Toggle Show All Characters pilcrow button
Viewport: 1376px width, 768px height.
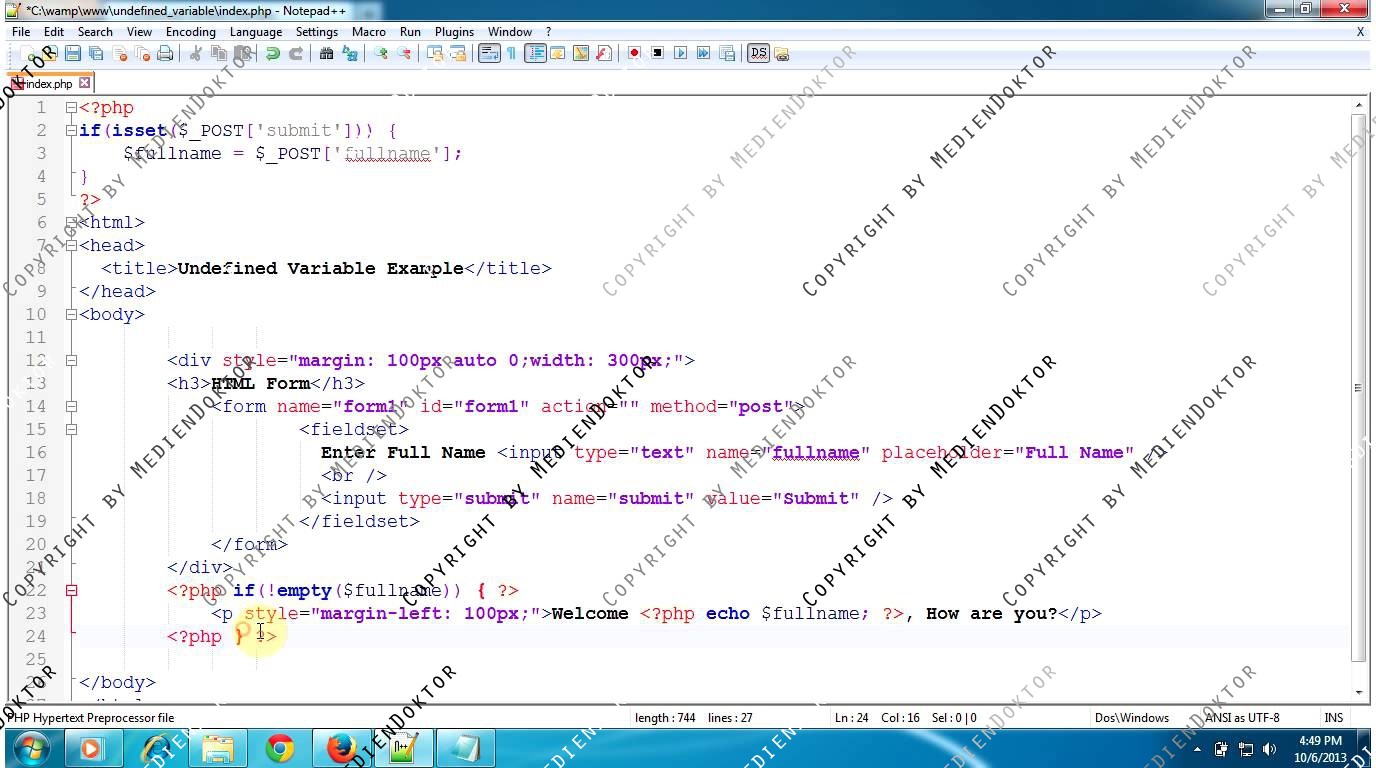511,54
